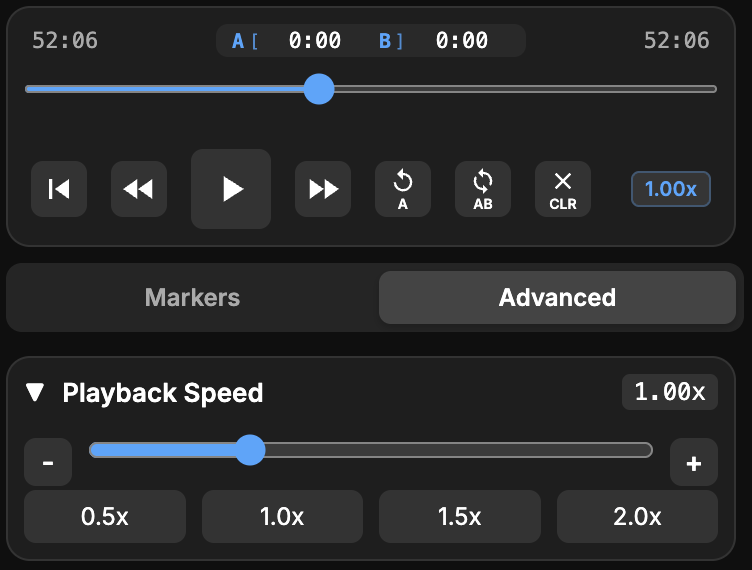Click the blue 1.00x speed badge
This screenshot has height=570, width=752.
[x=670, y=189]
